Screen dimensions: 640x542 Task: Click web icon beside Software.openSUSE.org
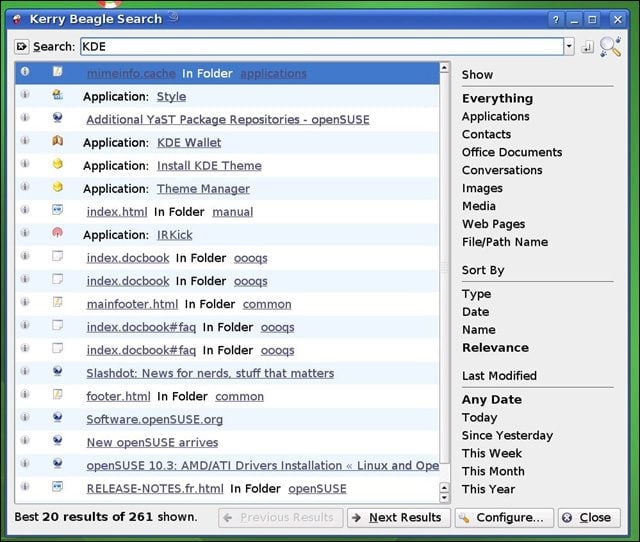pos(58,417)
